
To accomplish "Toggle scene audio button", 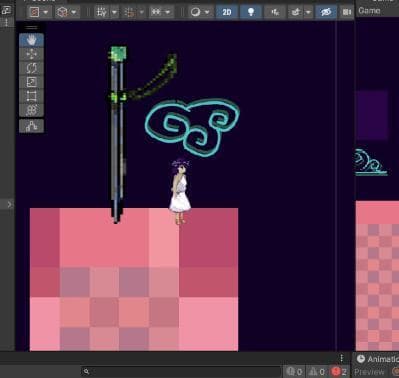I will coord(275,12).
